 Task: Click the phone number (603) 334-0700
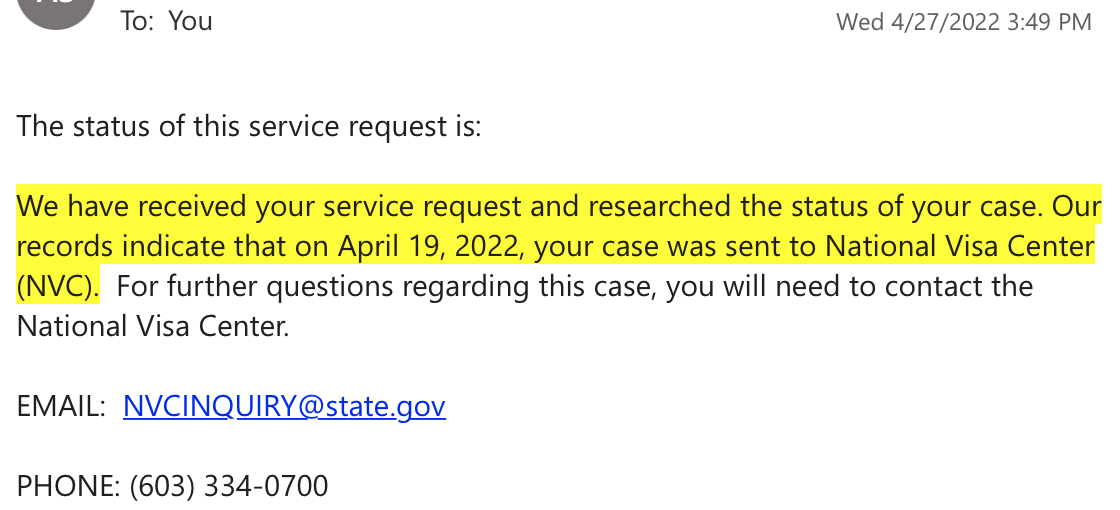pos(229,486)
